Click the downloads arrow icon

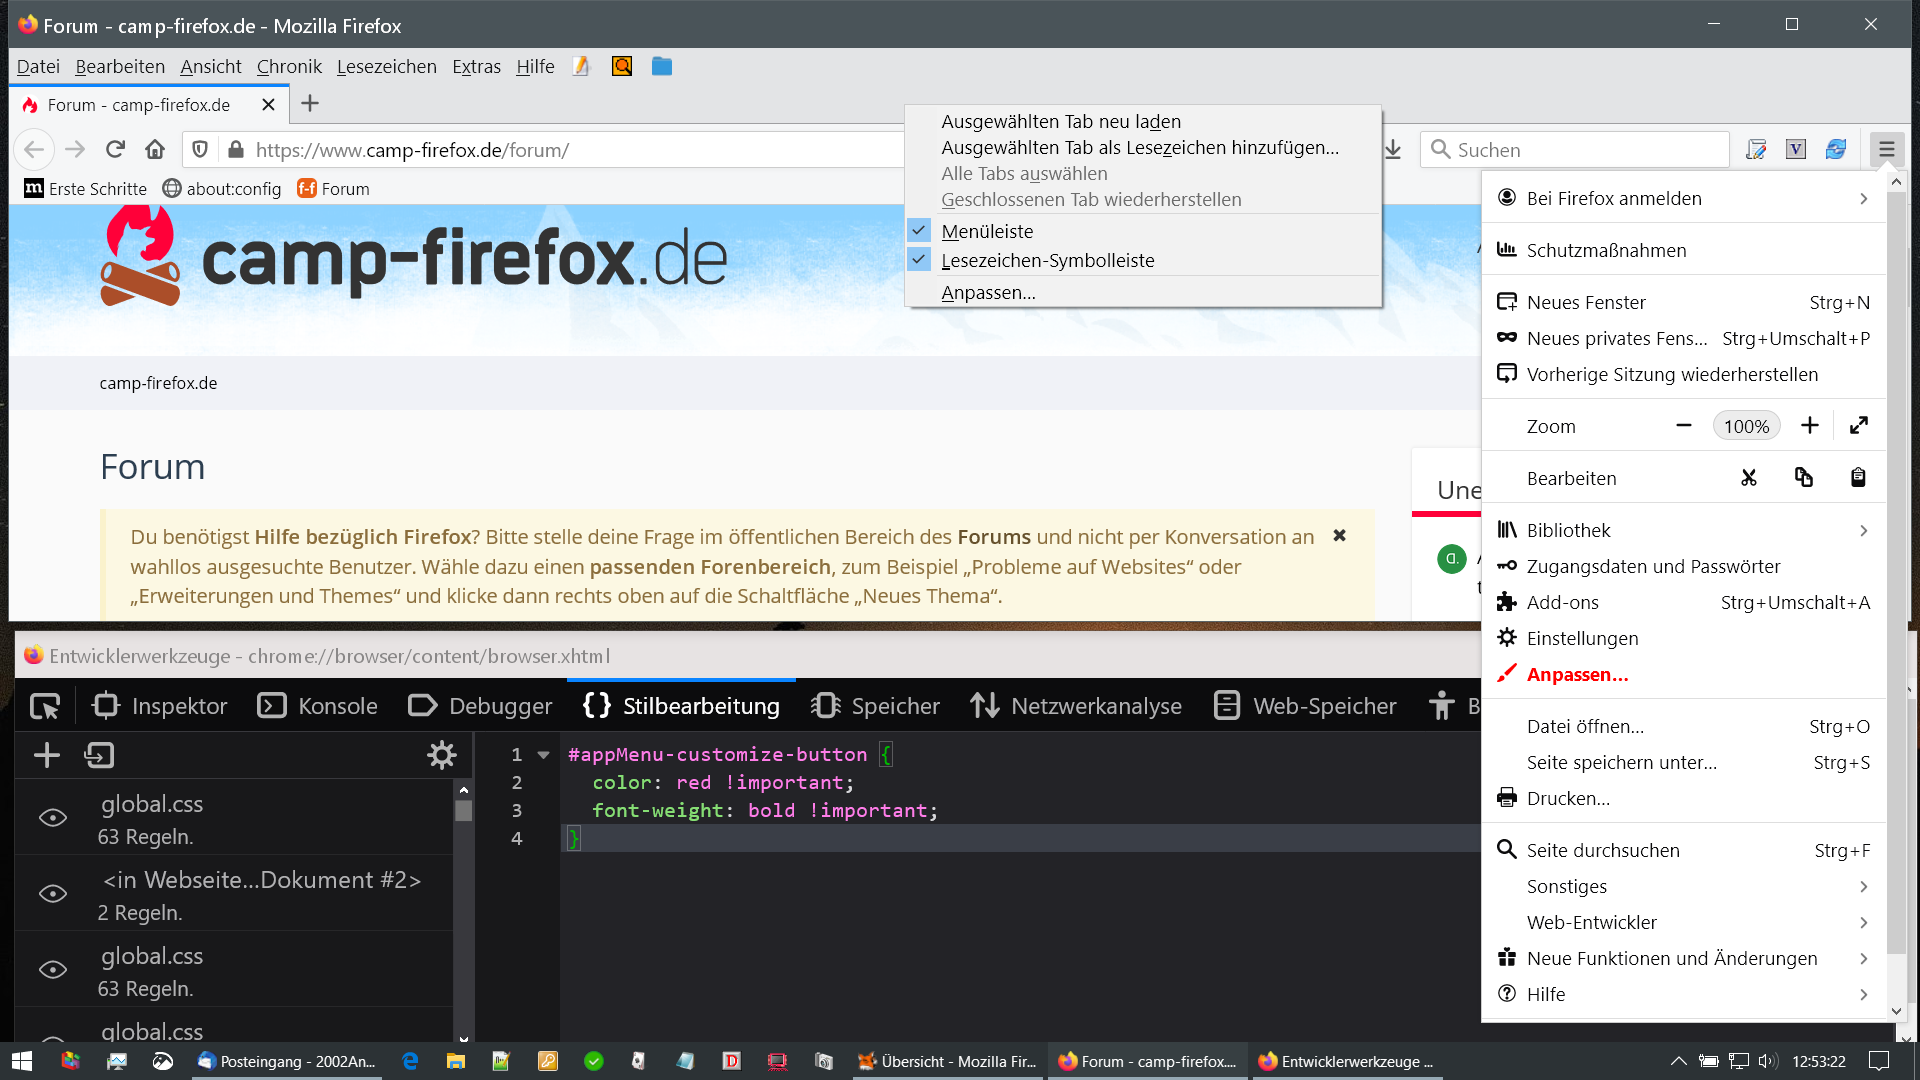click(x=1393, y=150)
